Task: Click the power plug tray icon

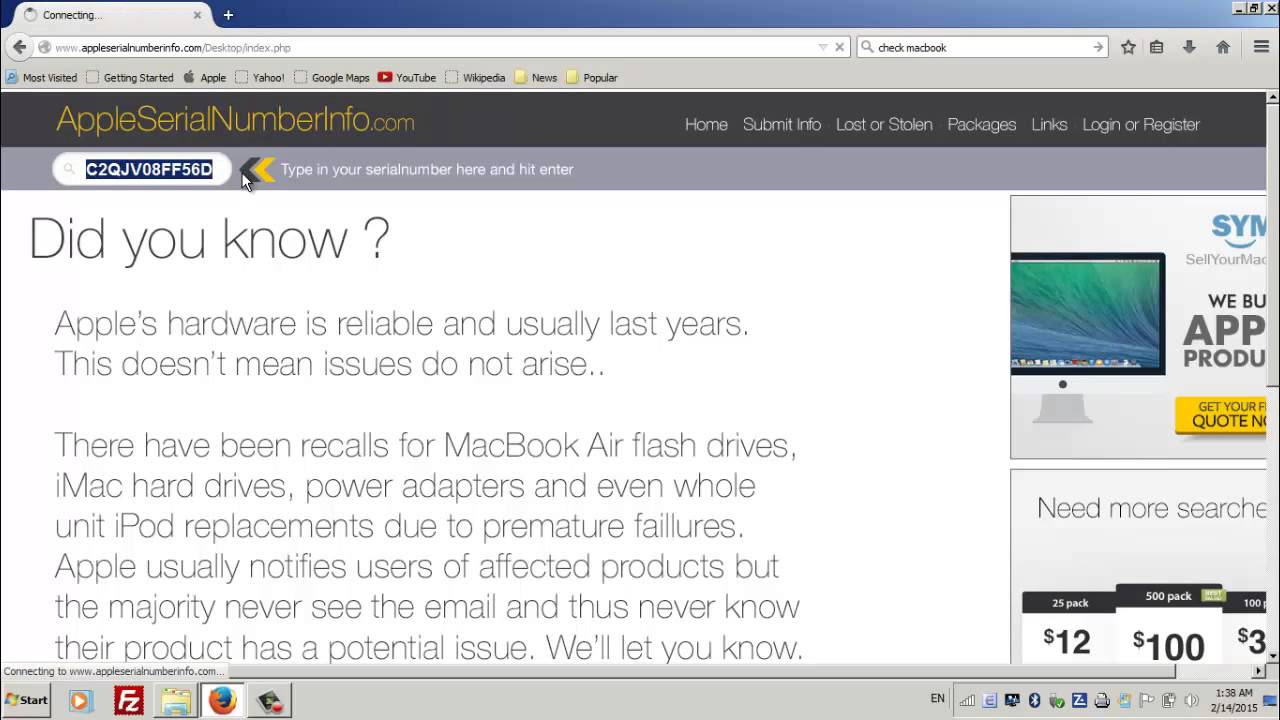Action: tap(1168, 700)
